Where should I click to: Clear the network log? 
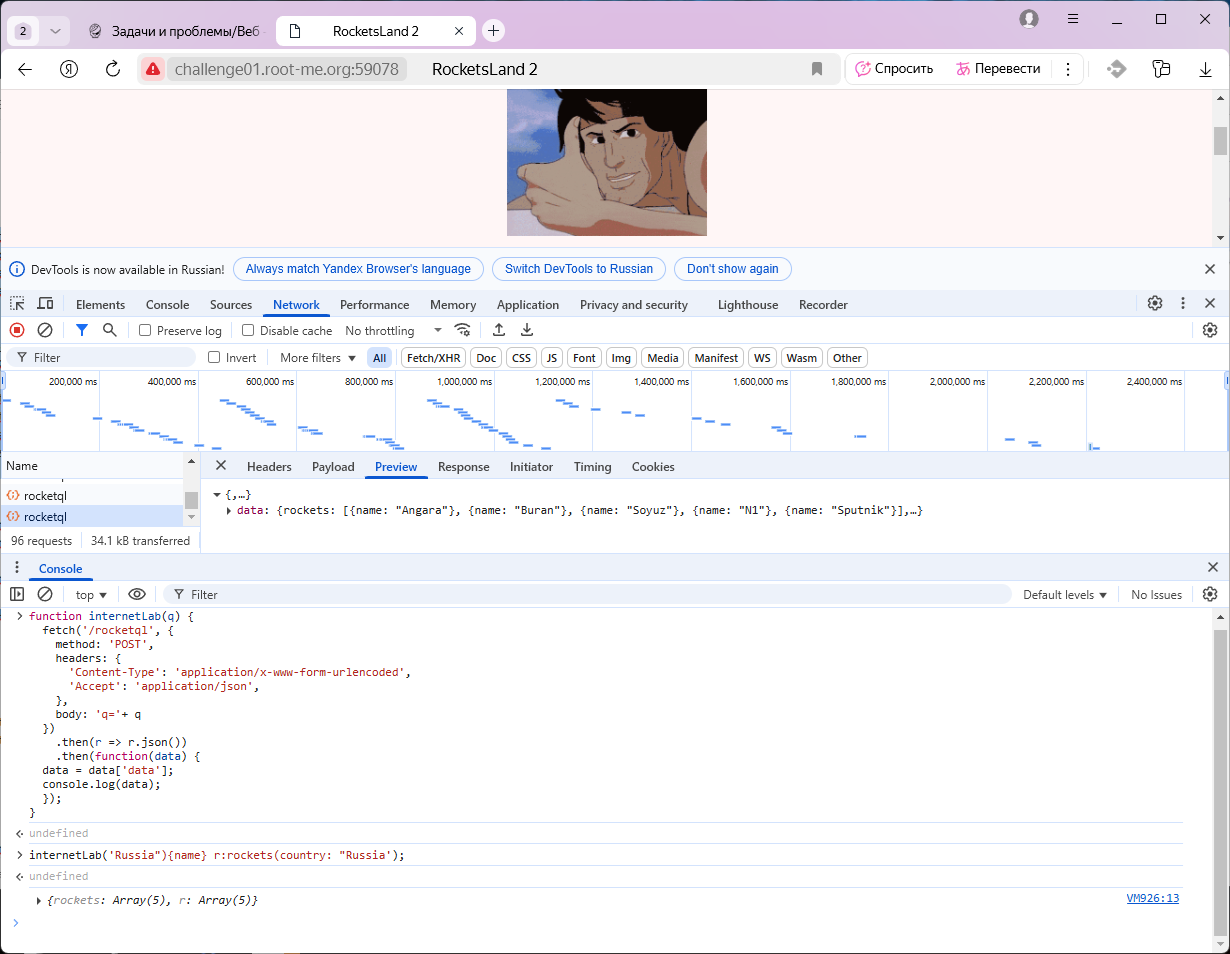pyautogui.click(x=45, y=330)
